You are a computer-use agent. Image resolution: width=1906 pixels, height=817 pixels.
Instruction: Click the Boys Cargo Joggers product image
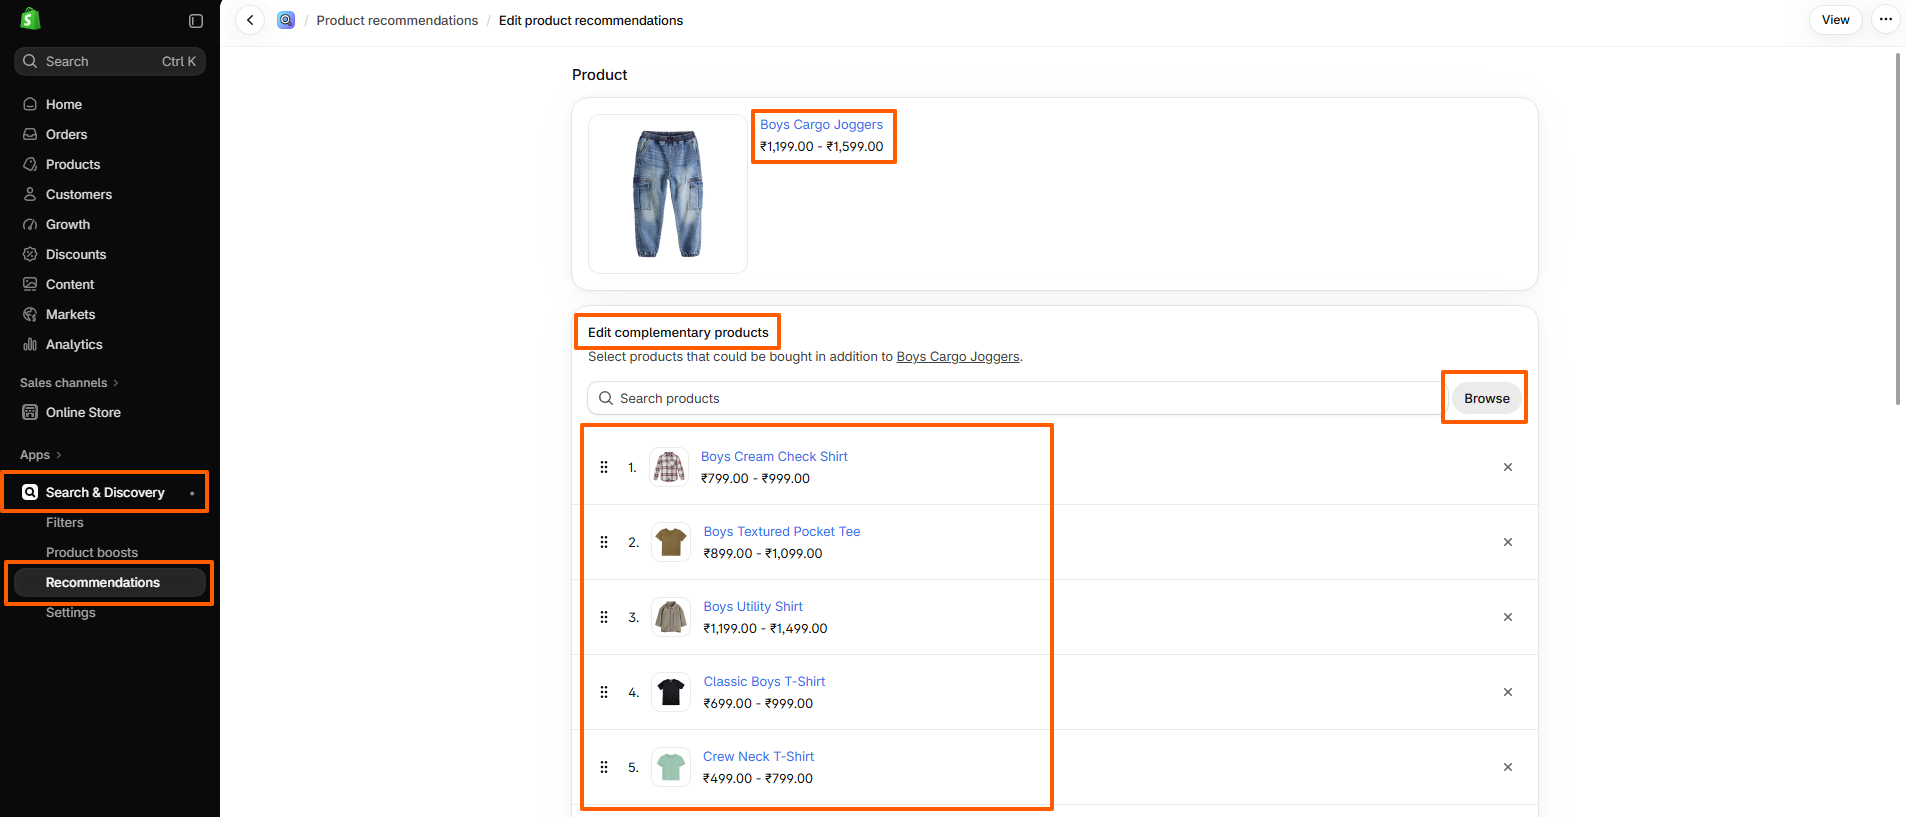click(x=668, y=194)
